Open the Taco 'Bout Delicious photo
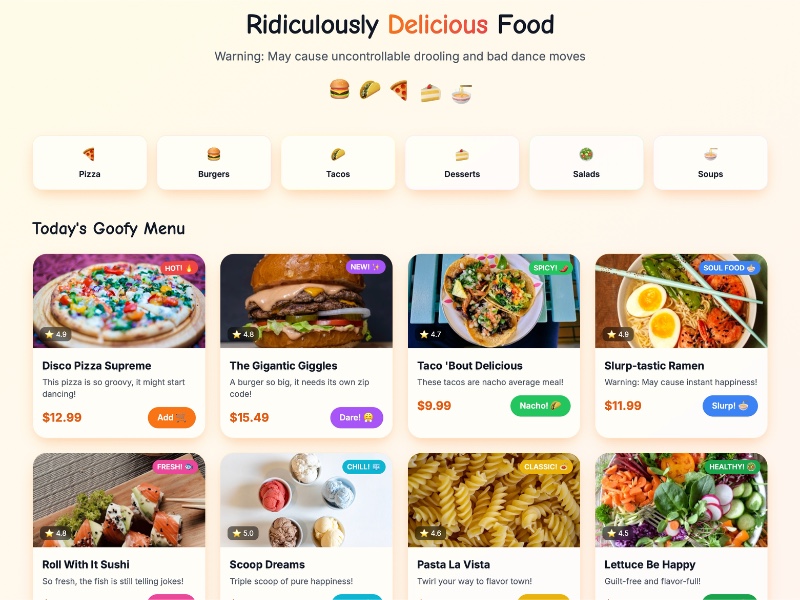The height and width of the screenshot is (600, 800). pyautogui.click(x=494, y=301)
